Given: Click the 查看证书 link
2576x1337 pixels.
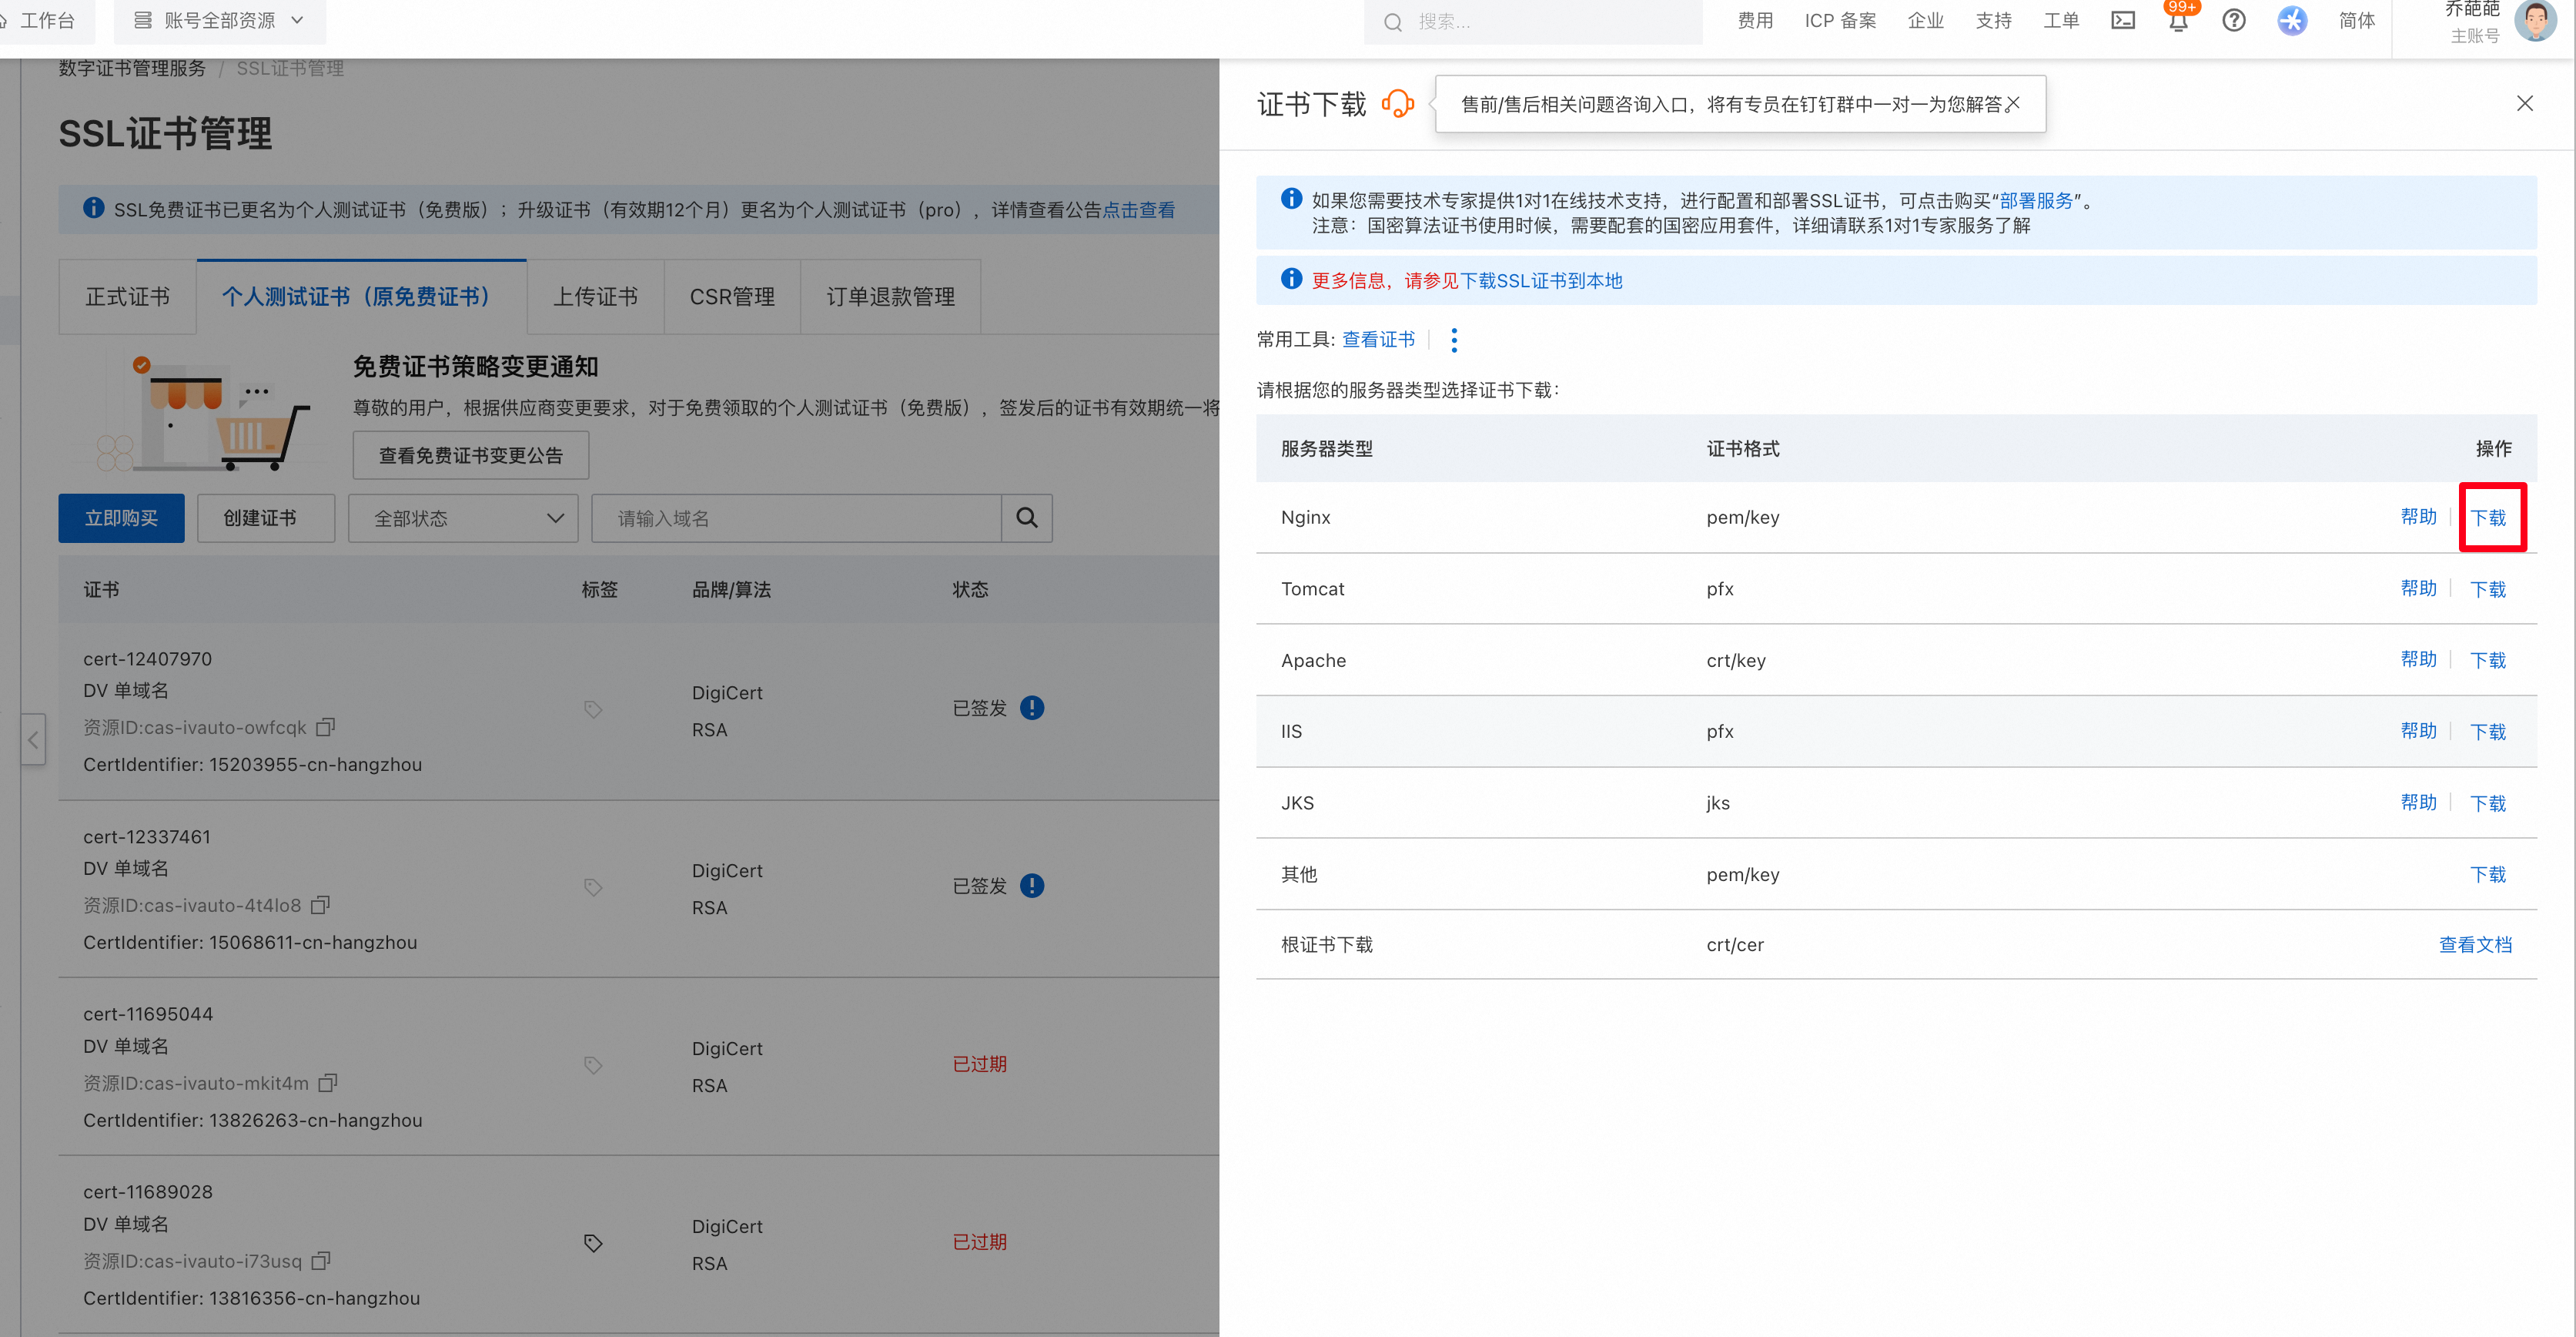Looking at the screenshot, I should coord(1378,340).
